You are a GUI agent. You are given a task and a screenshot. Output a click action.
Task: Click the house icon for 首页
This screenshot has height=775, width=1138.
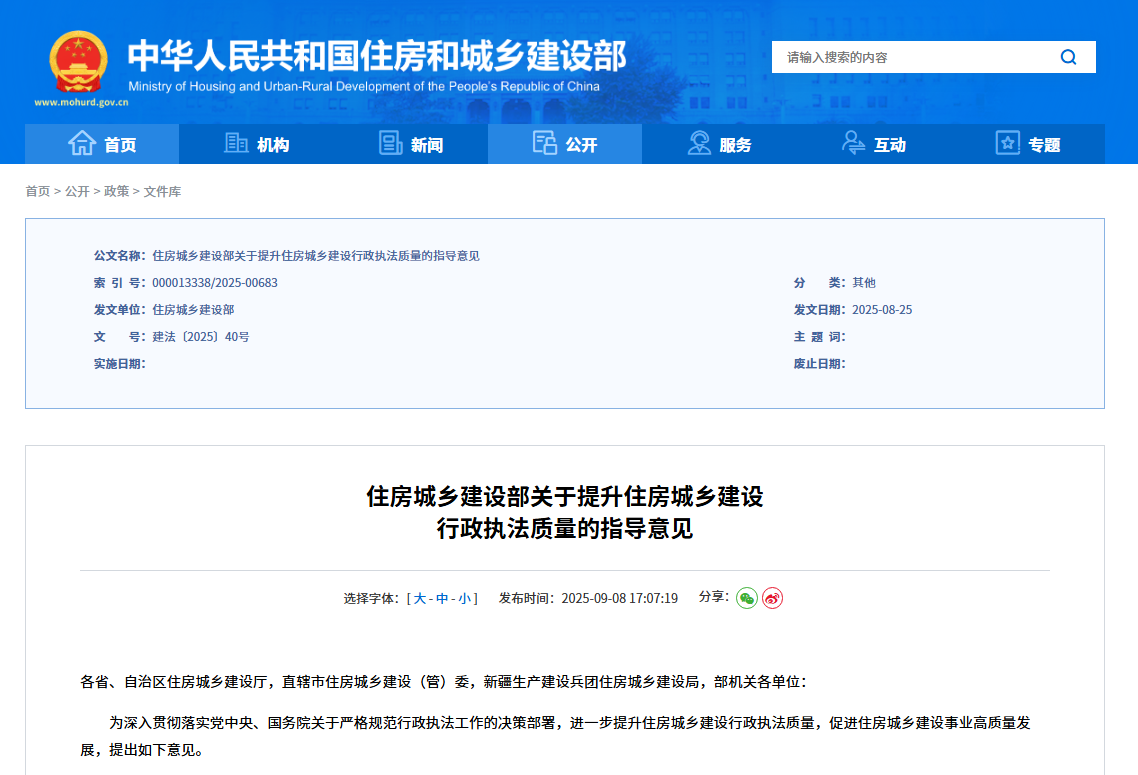click(x=82, y=144)
